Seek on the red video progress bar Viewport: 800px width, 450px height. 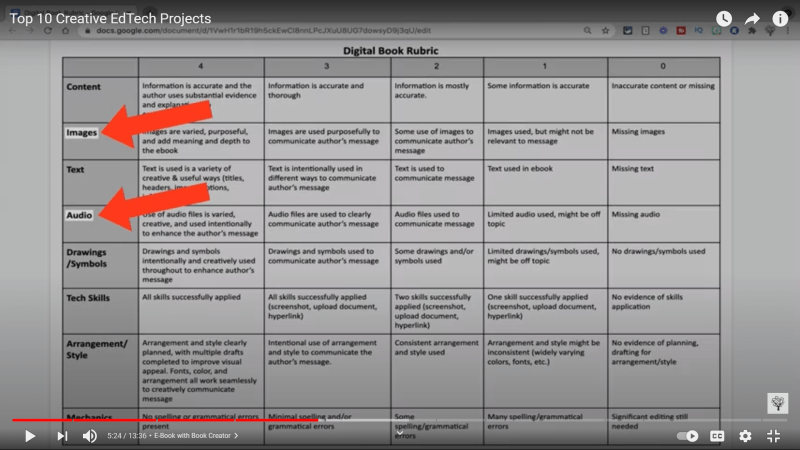click(x=200, y=420)
